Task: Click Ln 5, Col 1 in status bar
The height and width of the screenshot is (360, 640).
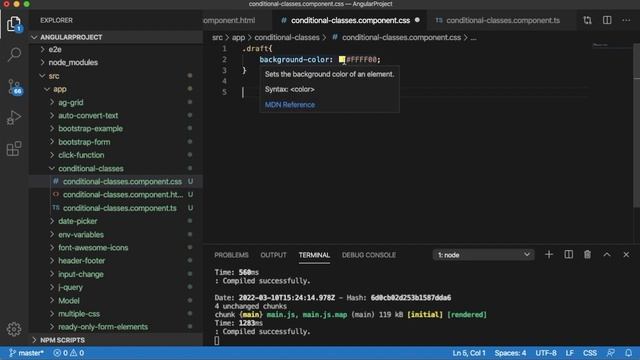Action: 469,353
